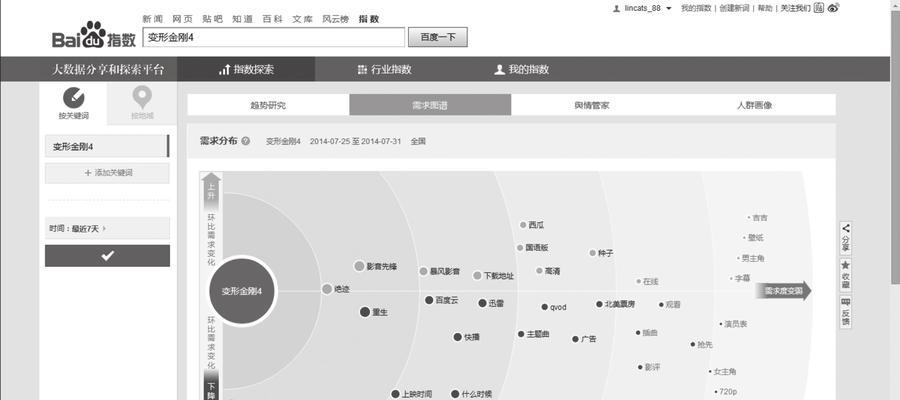The image size is (900, 400).
Task: Select the 按地域 location pin icon
Action: click(142, 97)
